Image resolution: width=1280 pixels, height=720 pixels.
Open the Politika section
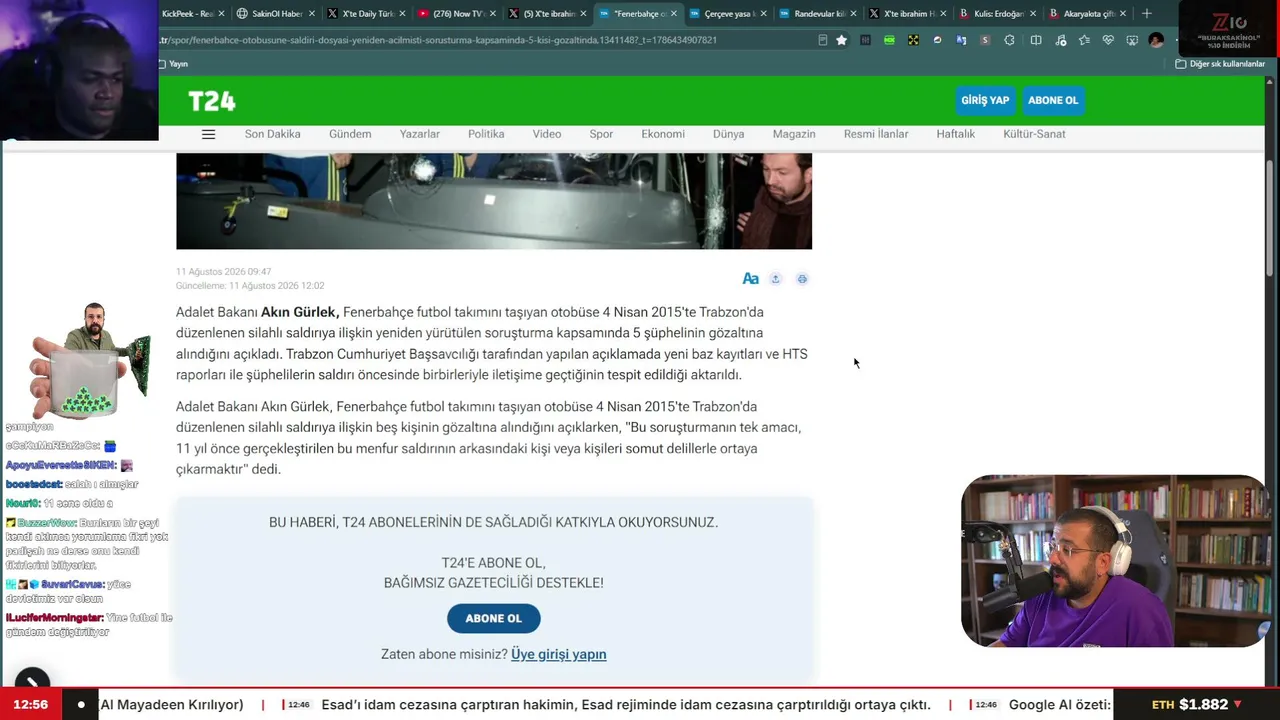(486, 134)
